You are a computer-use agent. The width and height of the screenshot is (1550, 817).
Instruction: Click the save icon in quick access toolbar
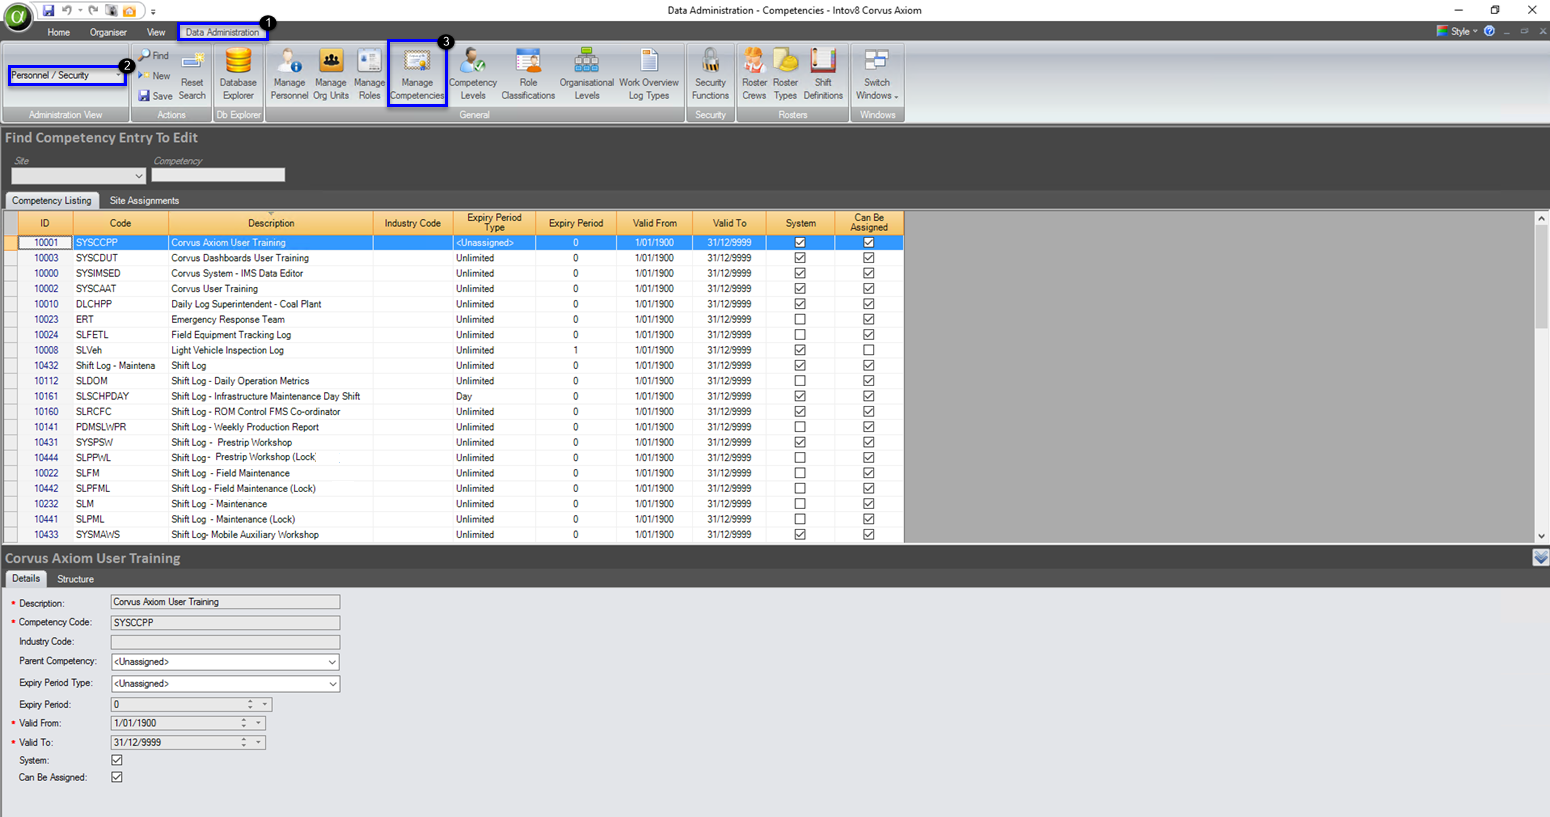coord(48,11)
